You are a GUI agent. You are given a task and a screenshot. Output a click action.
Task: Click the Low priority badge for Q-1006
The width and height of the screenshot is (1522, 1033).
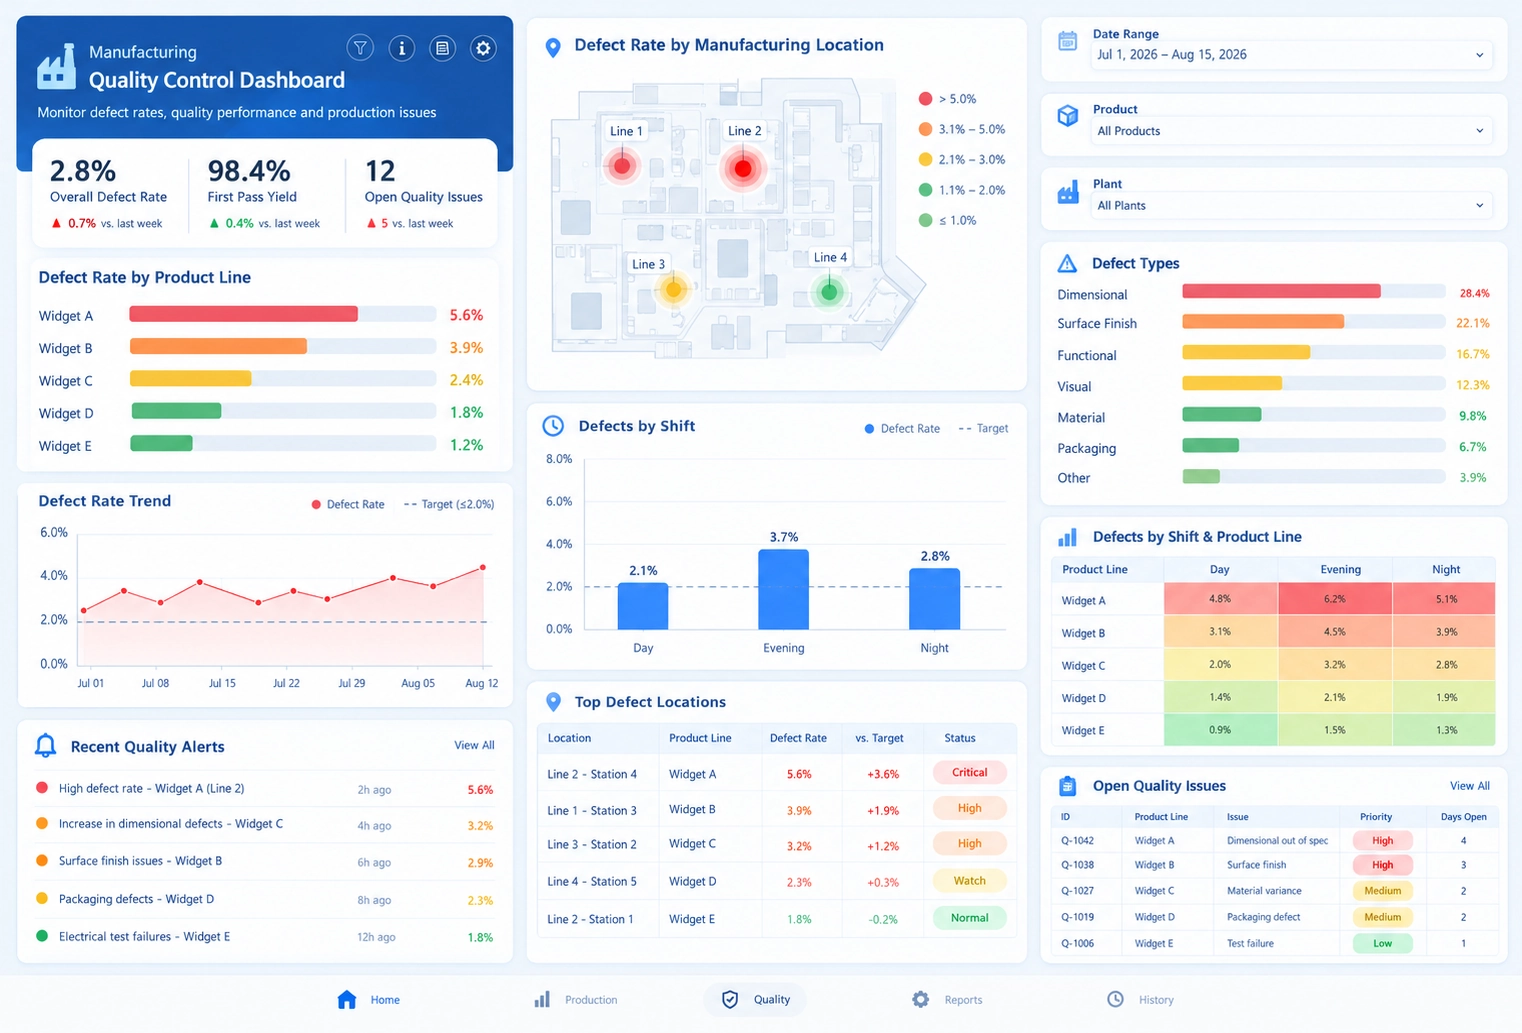click(x=1382, y=943)
